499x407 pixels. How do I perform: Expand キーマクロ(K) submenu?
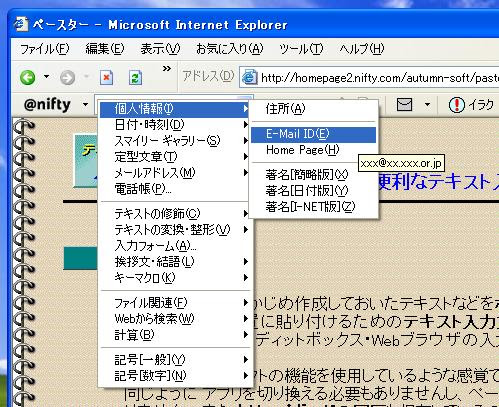pos(175,278)
